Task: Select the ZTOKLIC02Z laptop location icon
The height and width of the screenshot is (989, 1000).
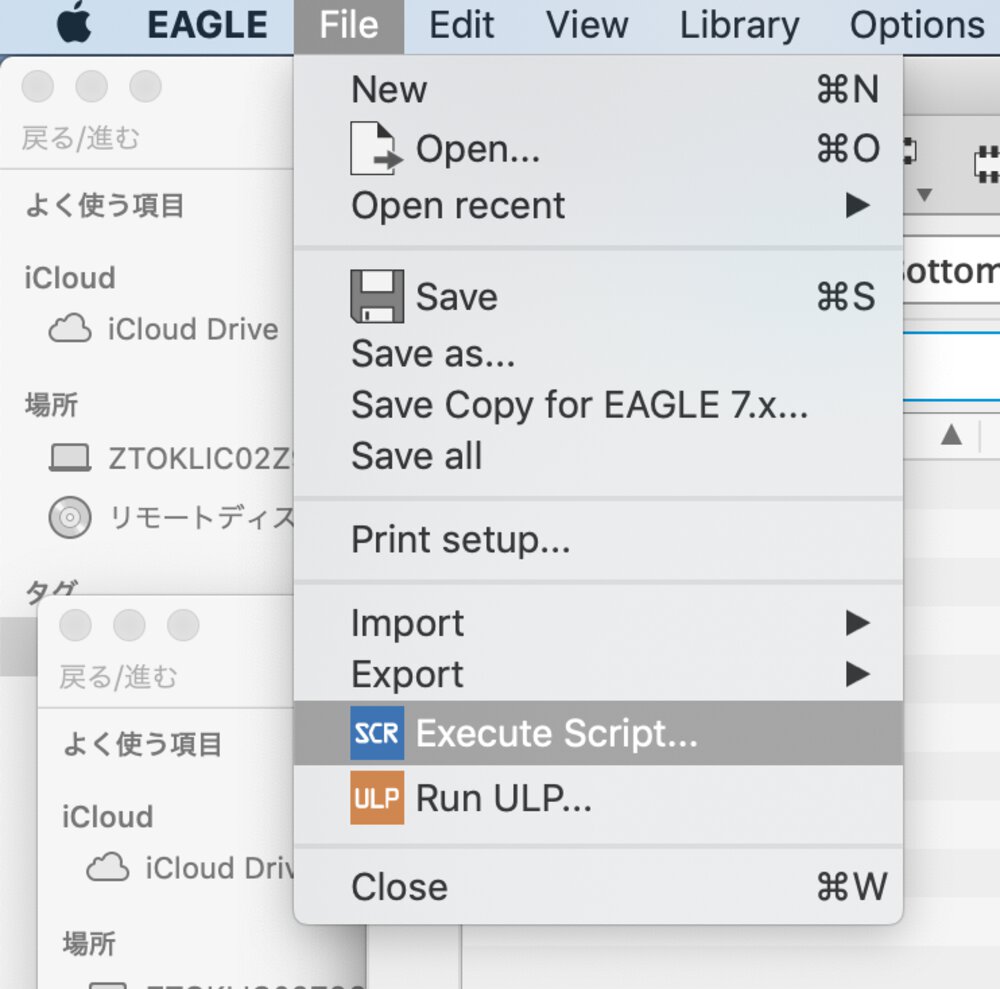Action: (x=70, y=458)
